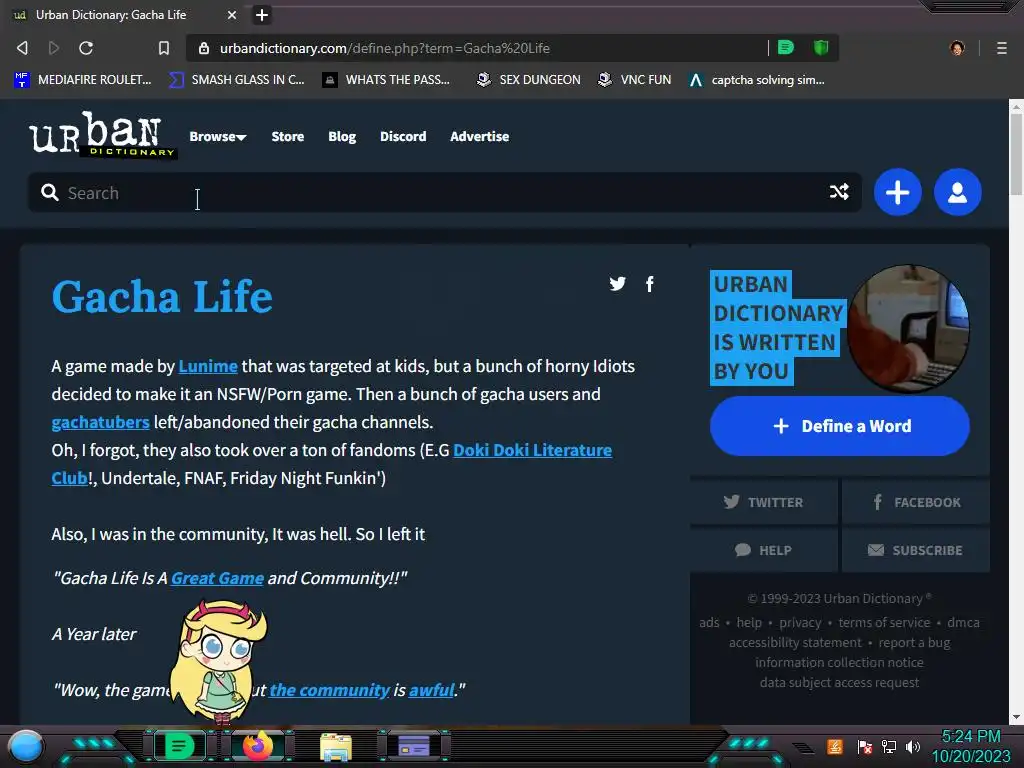Click the volume speaker tray icon
Screen dimensions: 1024x768
coord(913,746)
